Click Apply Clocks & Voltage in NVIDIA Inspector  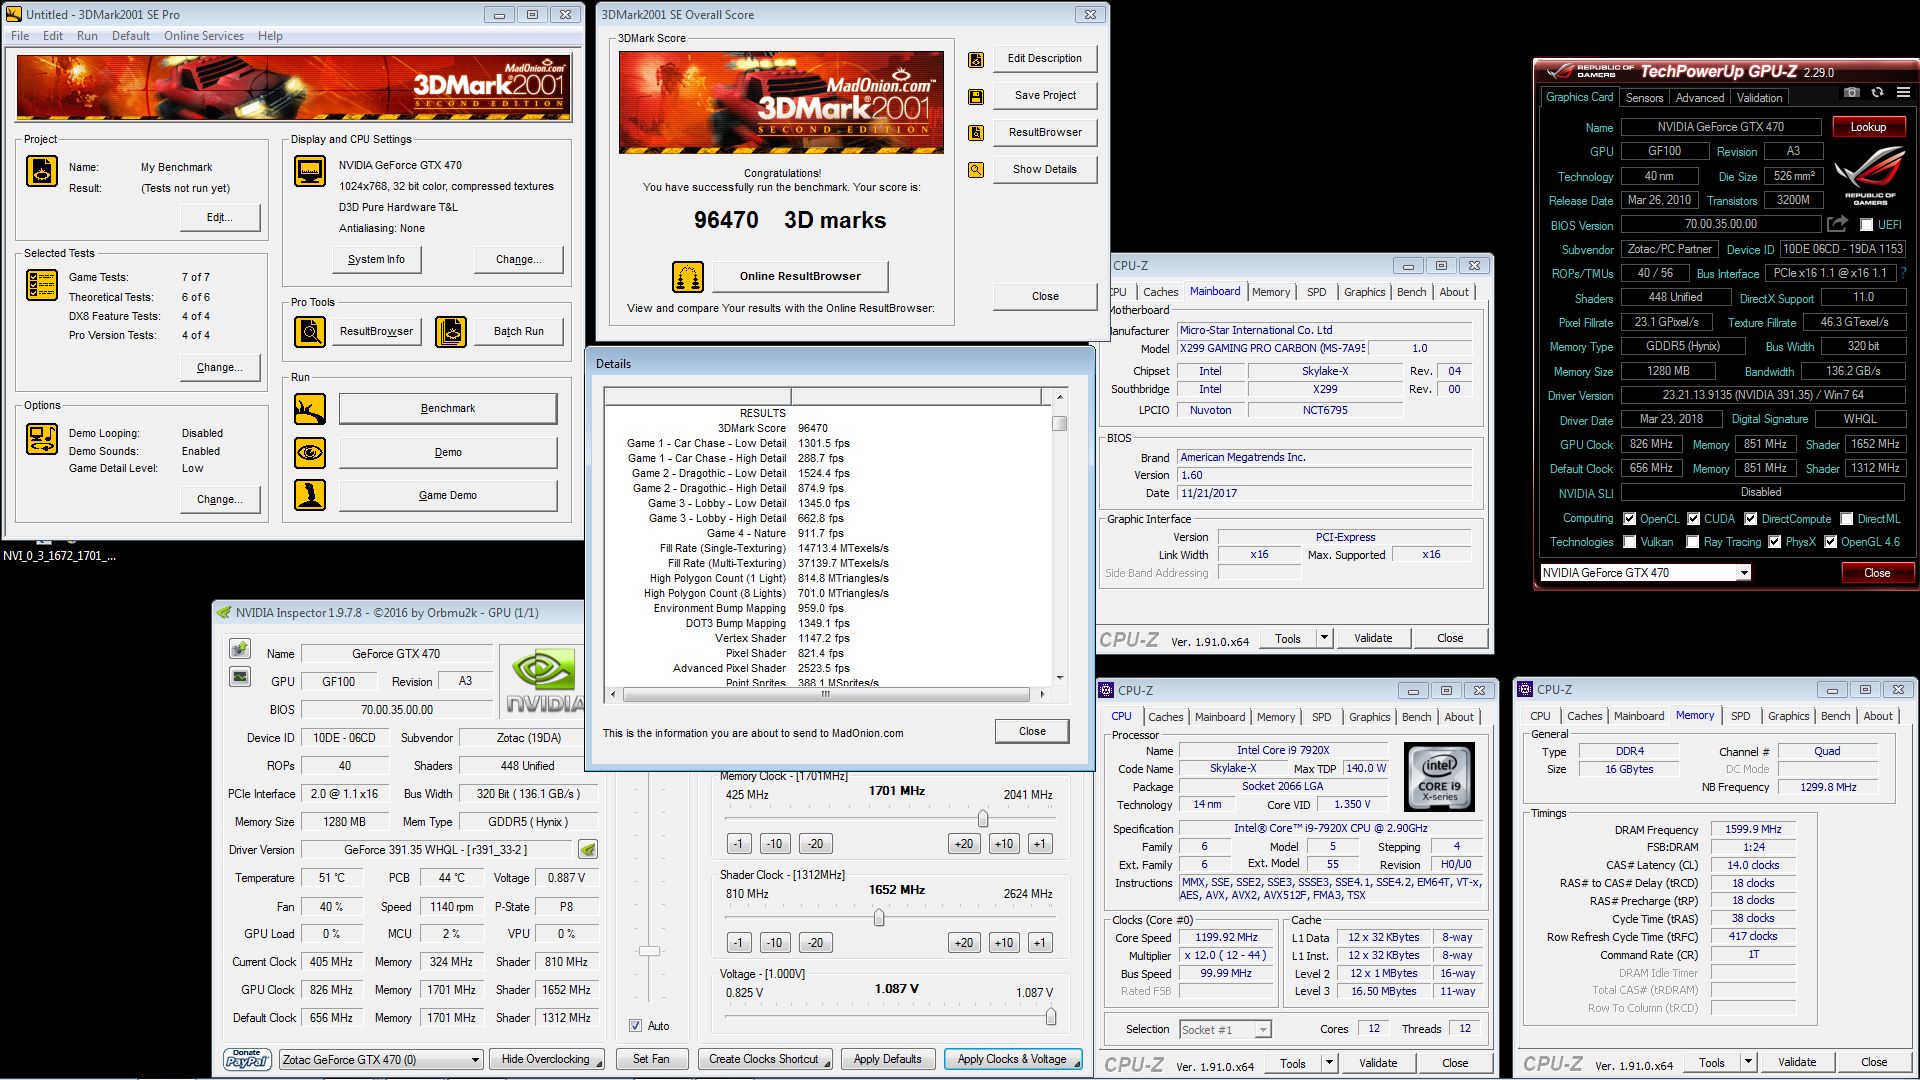click(x=1012, y=1059)
